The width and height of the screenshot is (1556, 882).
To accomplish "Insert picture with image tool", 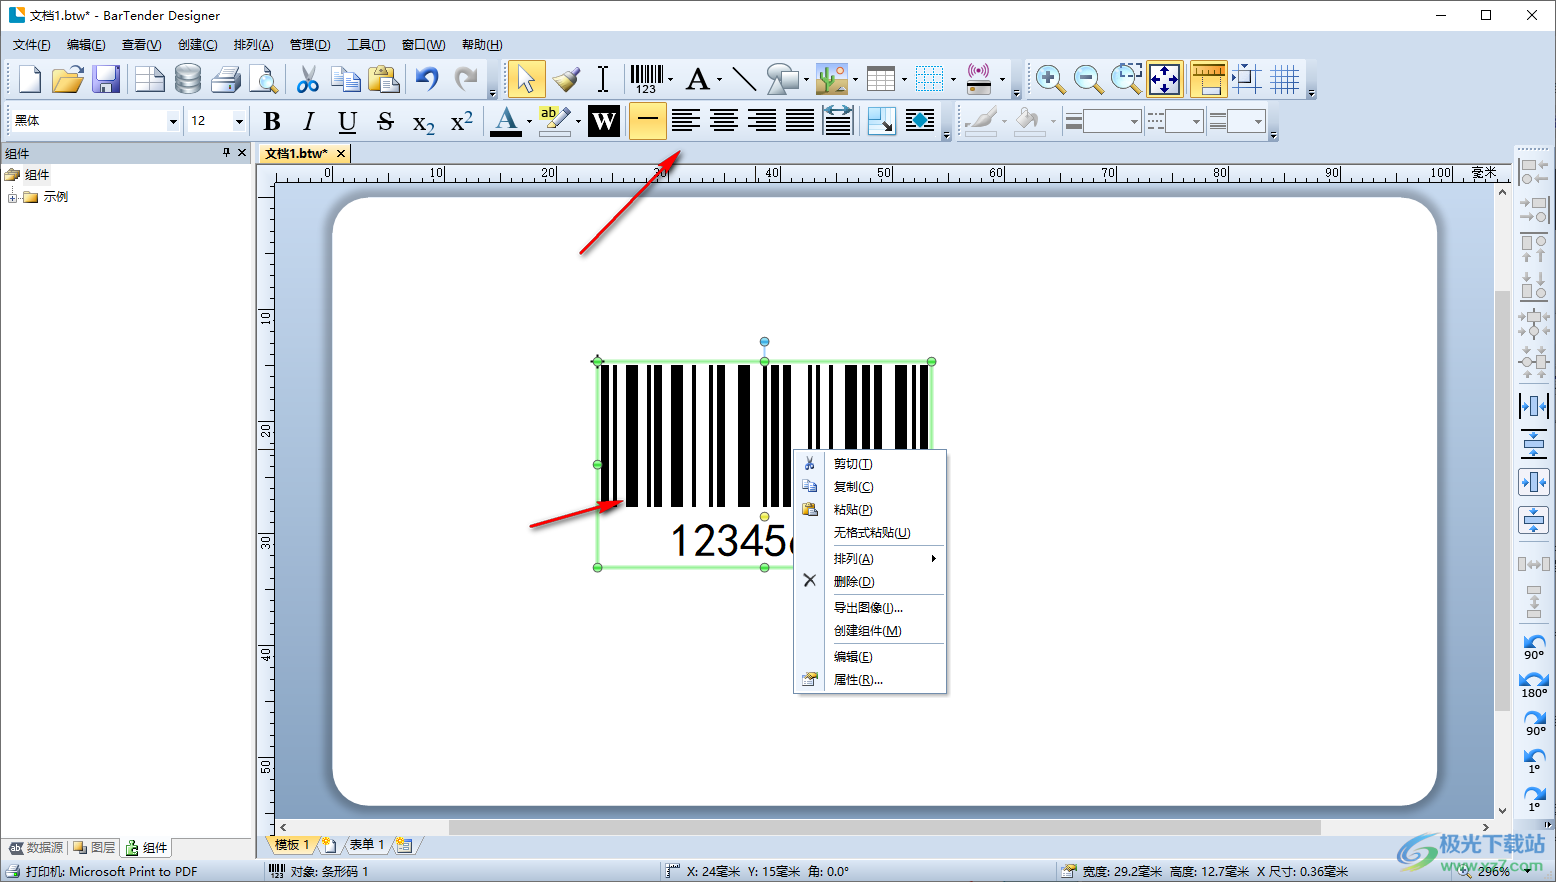I will point(831,79).
